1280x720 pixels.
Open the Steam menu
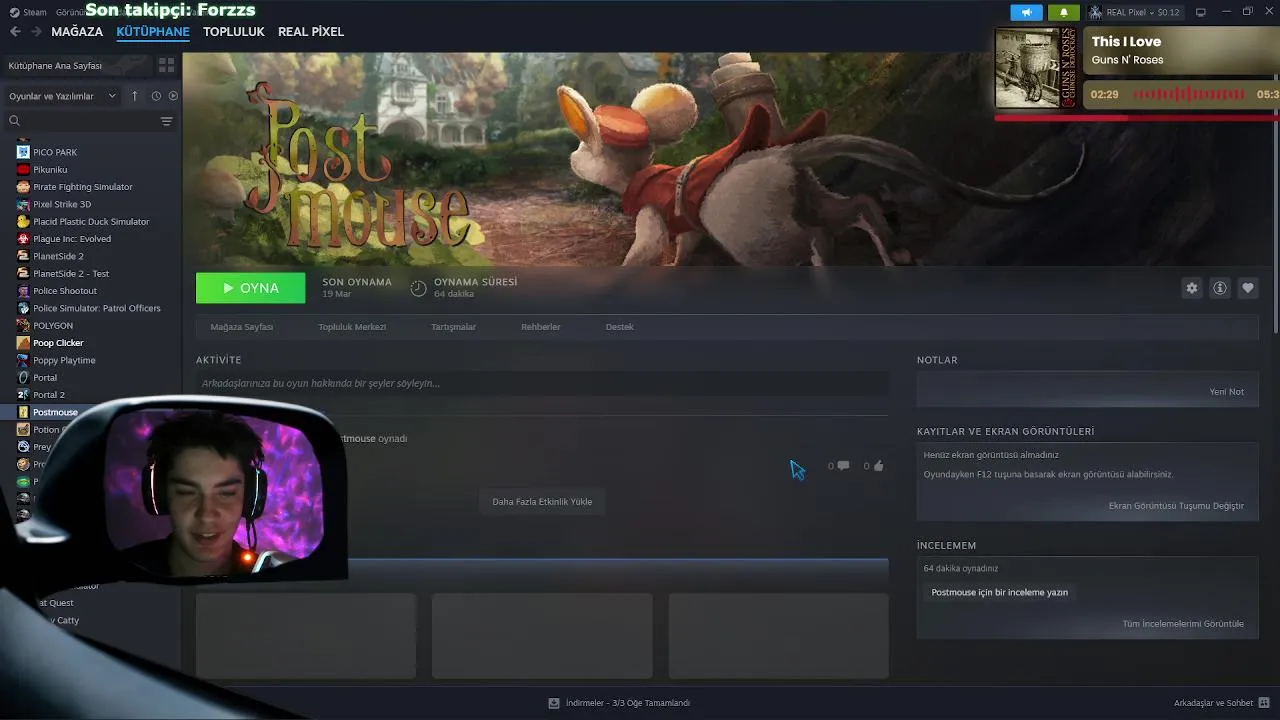click(x=29, y=12)
